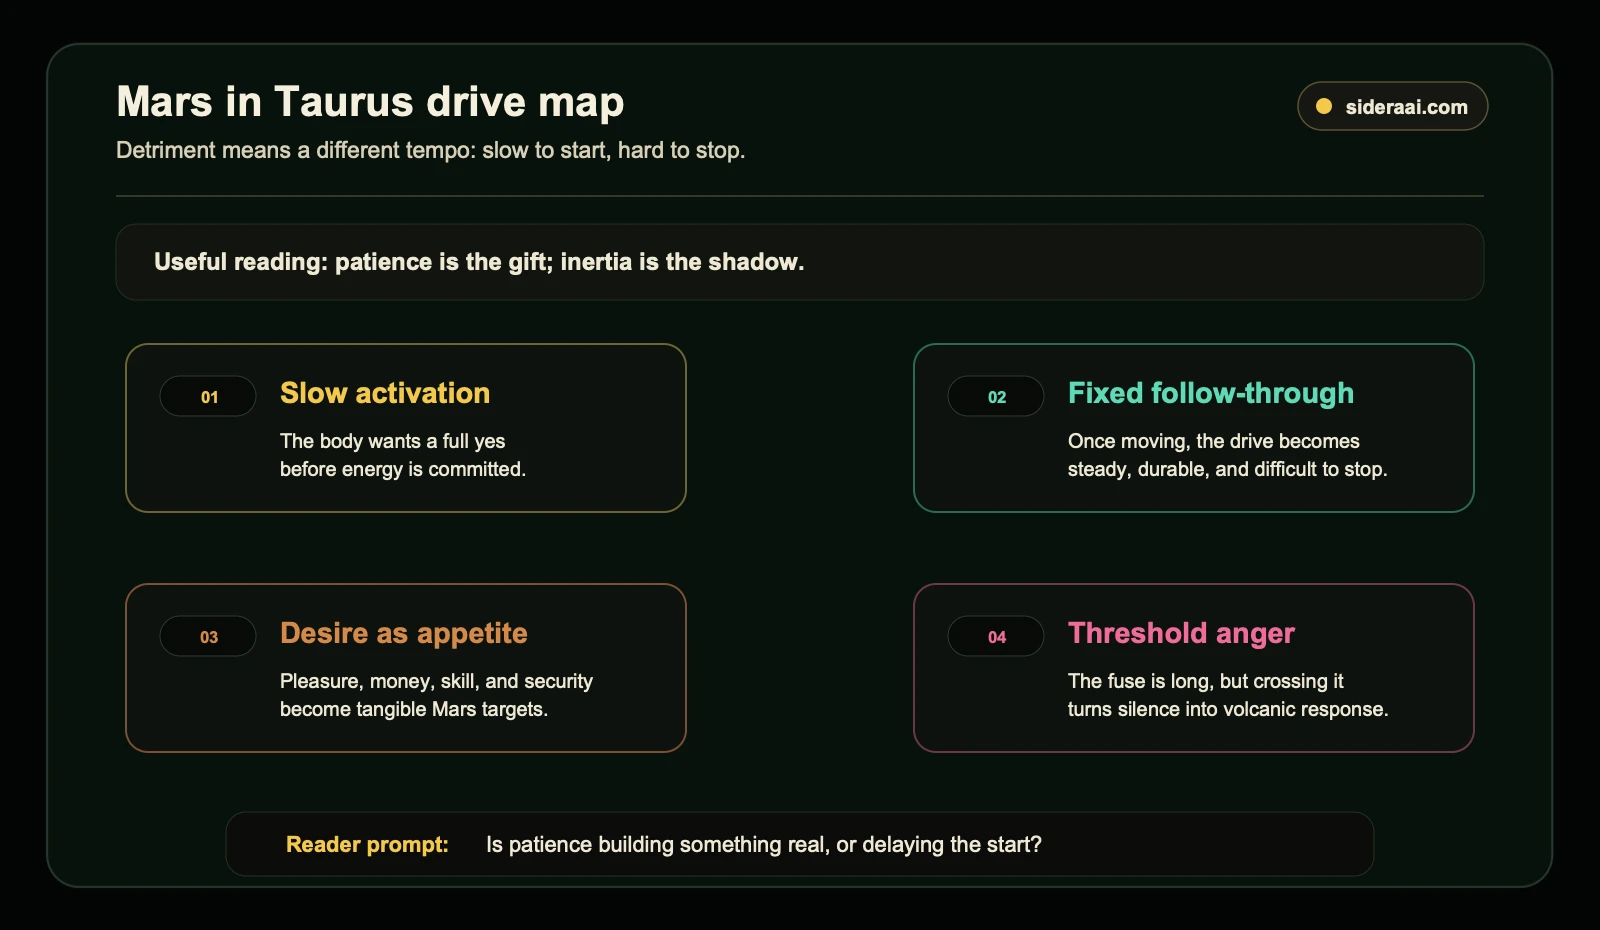Click the text 'Once moving, the drive becomes'
This screenshot has height=930, width=1600.
coord(1214,441)
